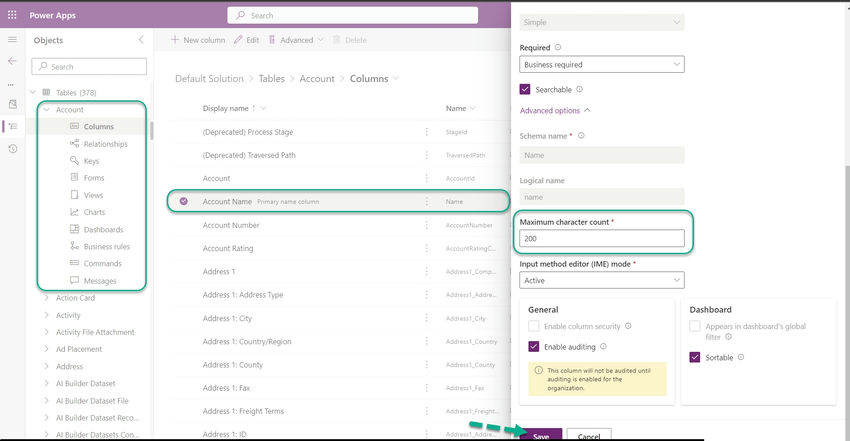Select Charts under Account
This screenshot has height=441, width=850.
coord(94,212)
